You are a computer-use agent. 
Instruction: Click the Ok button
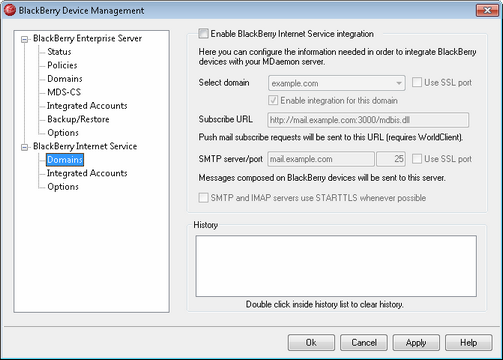coord(311,343)
